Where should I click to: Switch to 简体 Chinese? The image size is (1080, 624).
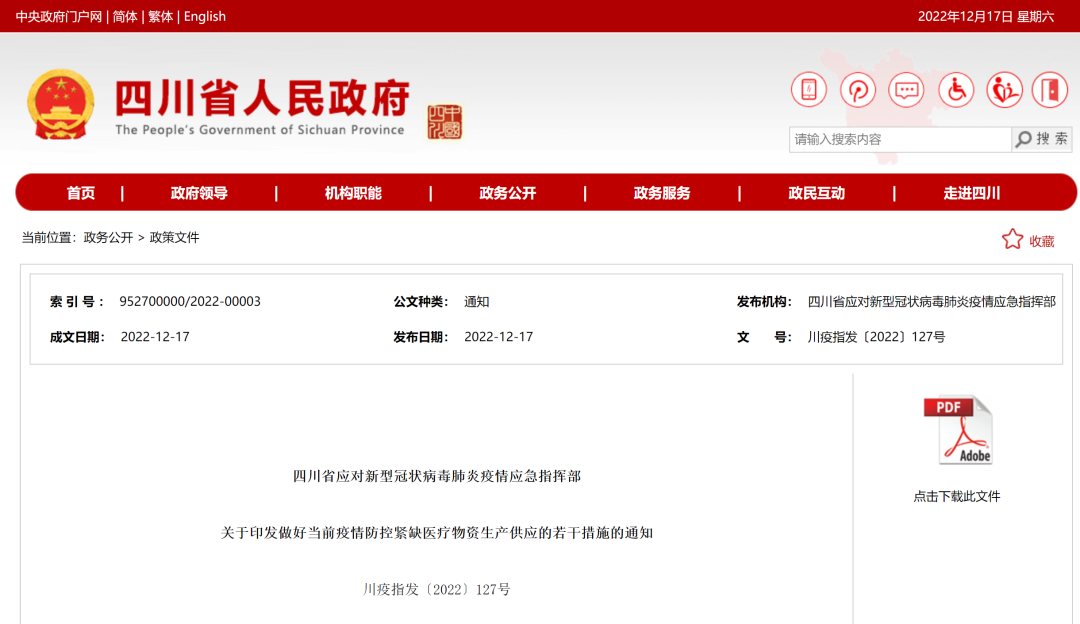pos(125,17)
